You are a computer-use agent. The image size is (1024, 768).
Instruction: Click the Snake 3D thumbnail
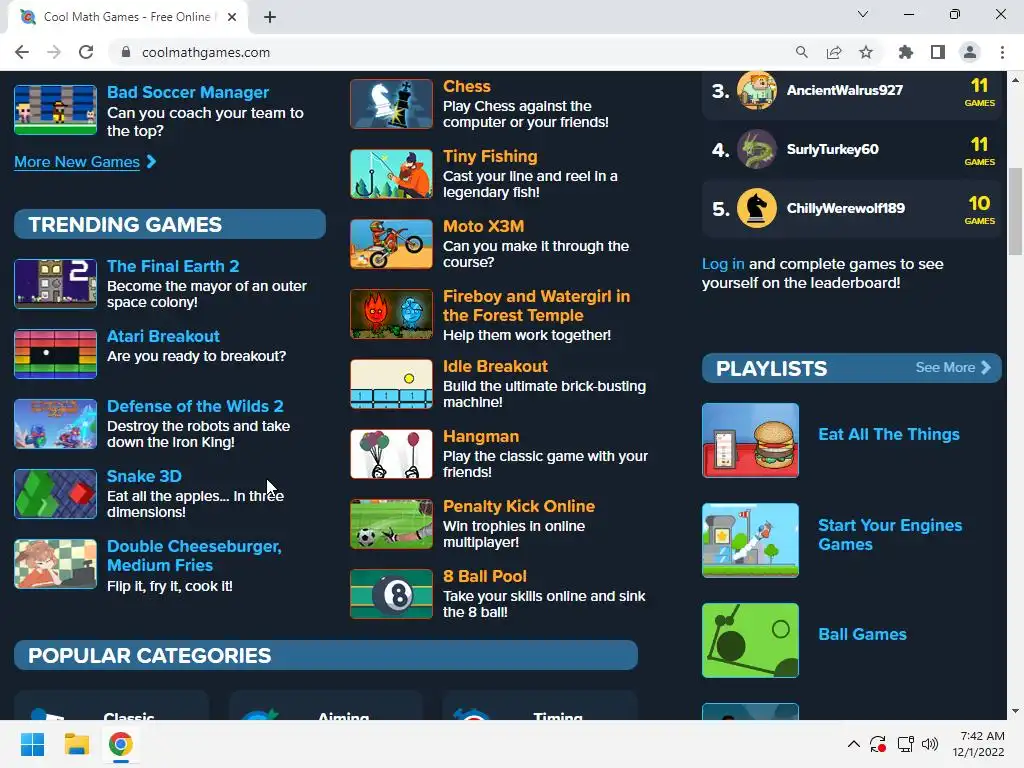tap(56, 494)
